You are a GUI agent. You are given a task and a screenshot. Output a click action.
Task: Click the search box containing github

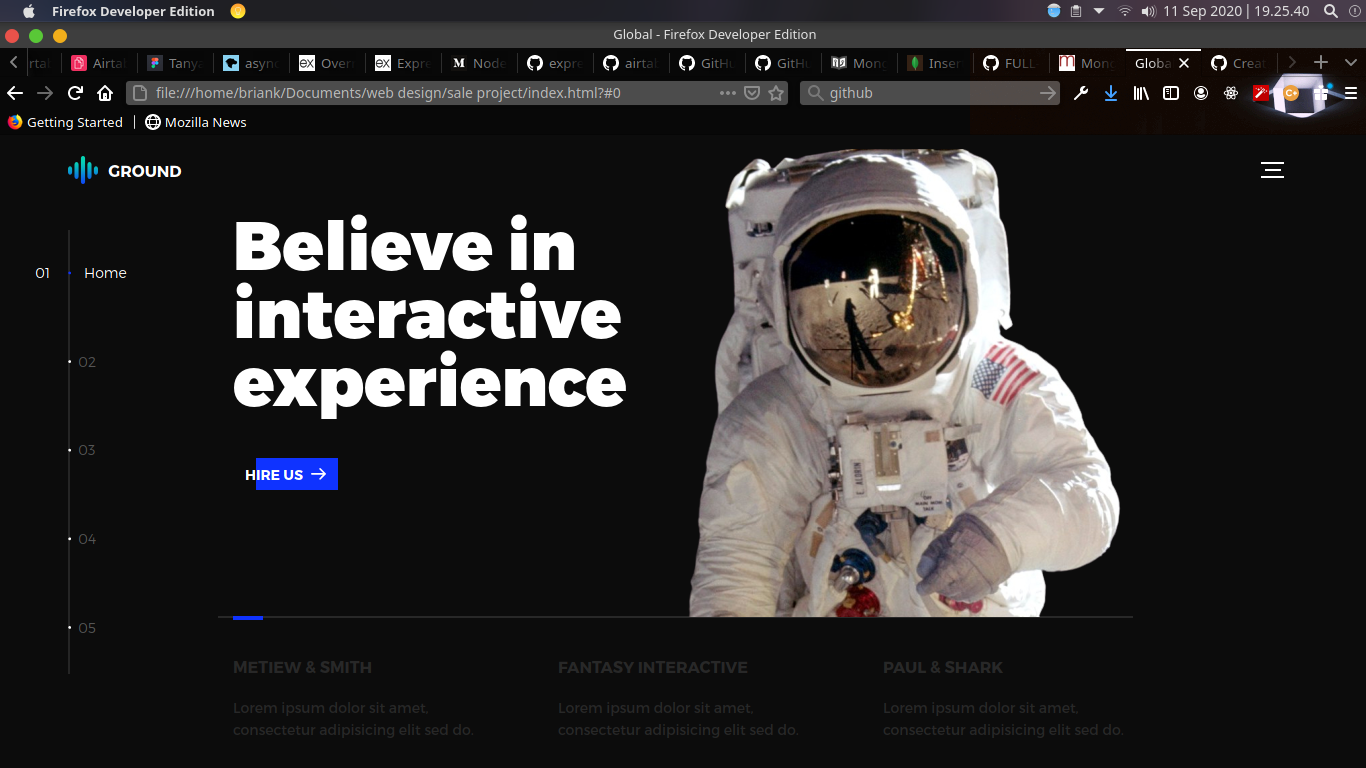click(x=930, y=93)
